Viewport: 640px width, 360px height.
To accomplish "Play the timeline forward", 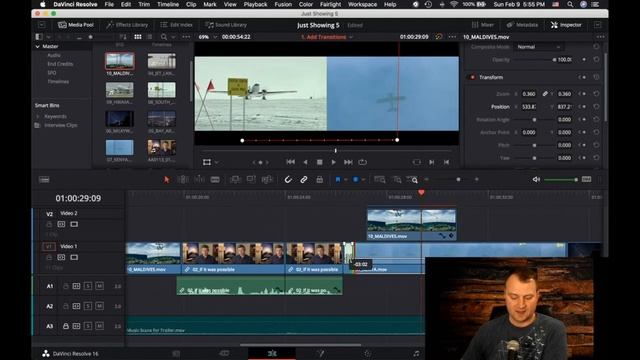I will (333, 162).
